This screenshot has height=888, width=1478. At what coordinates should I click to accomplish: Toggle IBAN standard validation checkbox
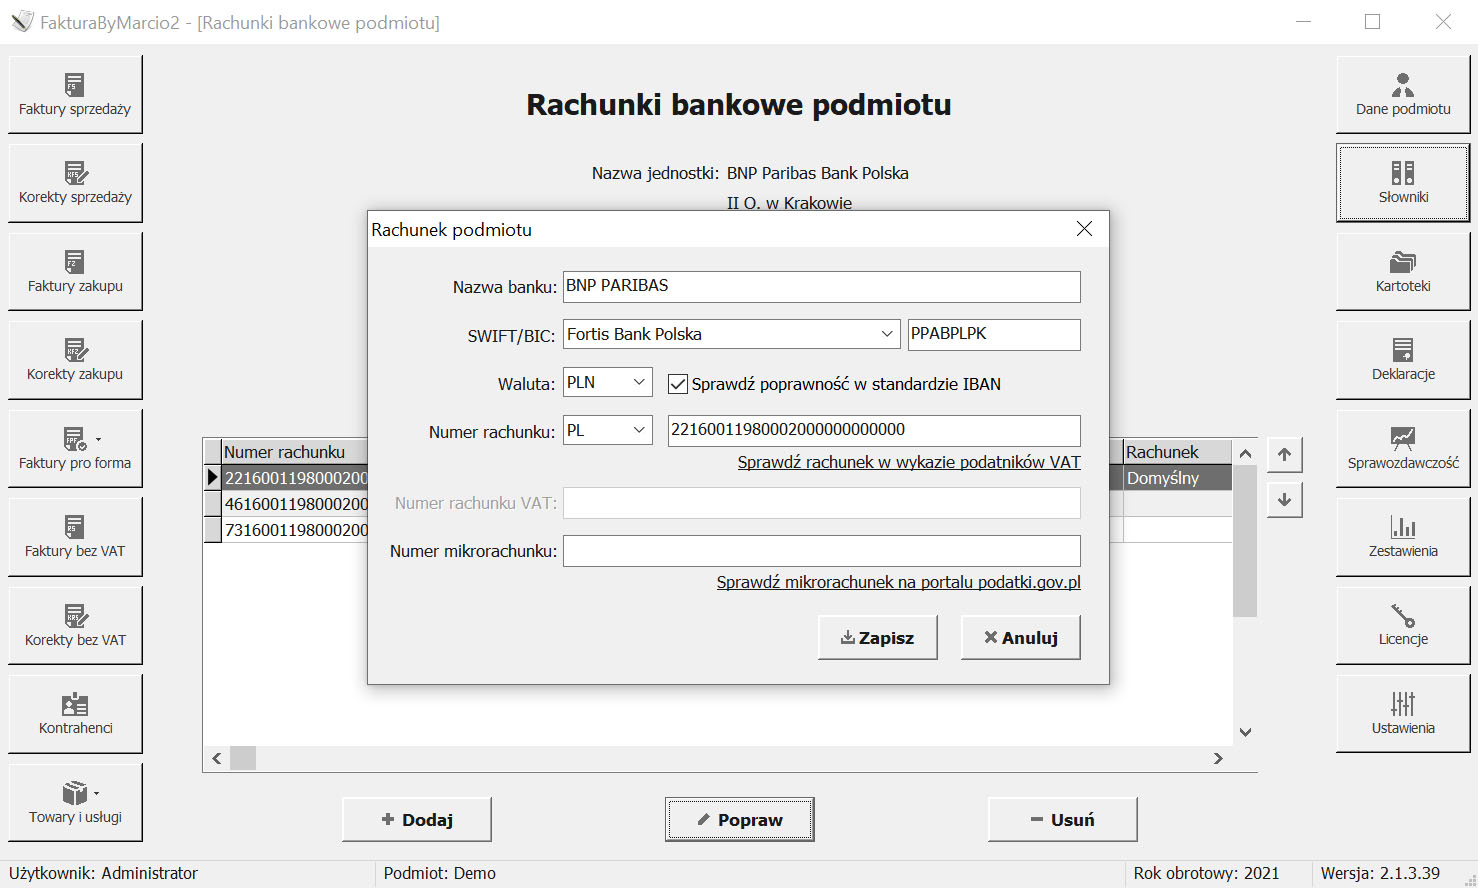click(x=678, y=384)
